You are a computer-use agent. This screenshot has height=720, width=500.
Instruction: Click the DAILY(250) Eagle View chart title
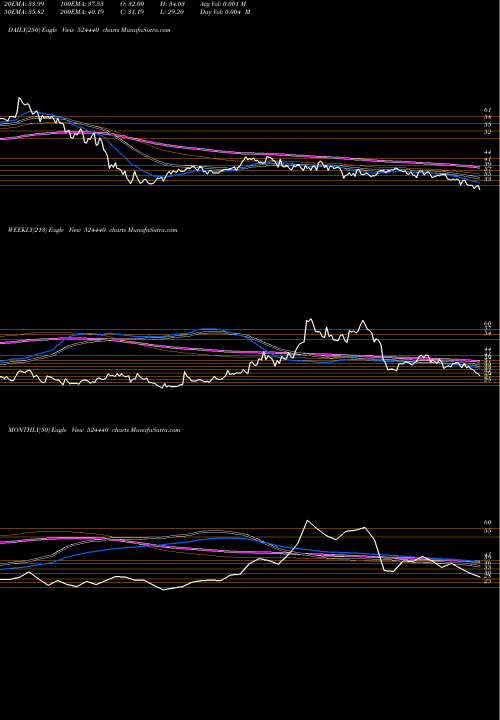click(x=90, y=30)
